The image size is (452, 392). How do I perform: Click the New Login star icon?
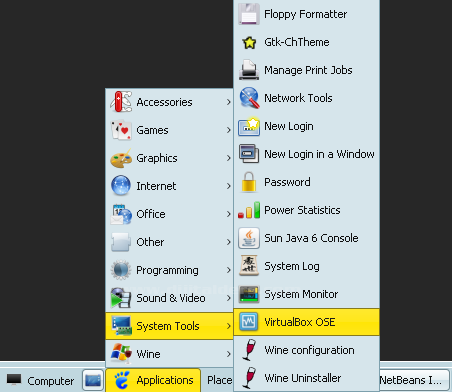(249, 126)
